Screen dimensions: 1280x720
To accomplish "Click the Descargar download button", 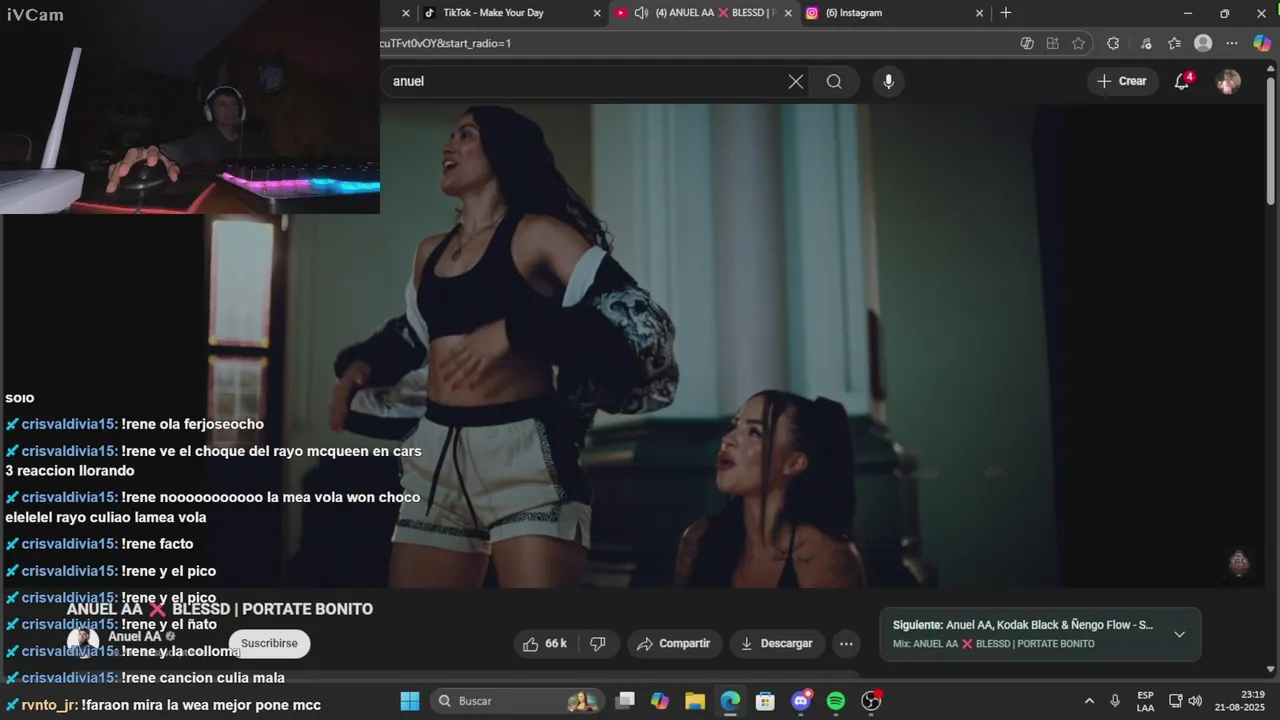I will (776, 644).
